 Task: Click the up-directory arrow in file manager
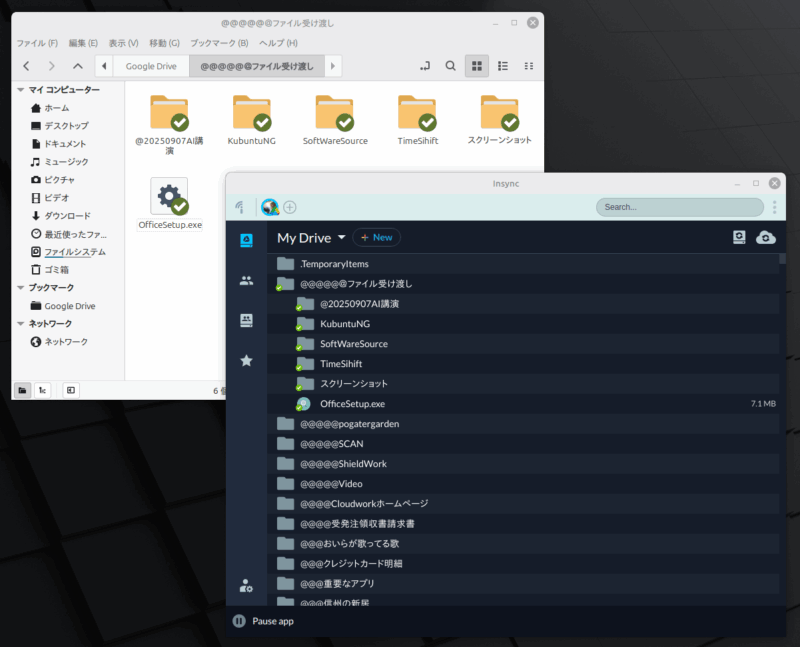coord(78,66)
